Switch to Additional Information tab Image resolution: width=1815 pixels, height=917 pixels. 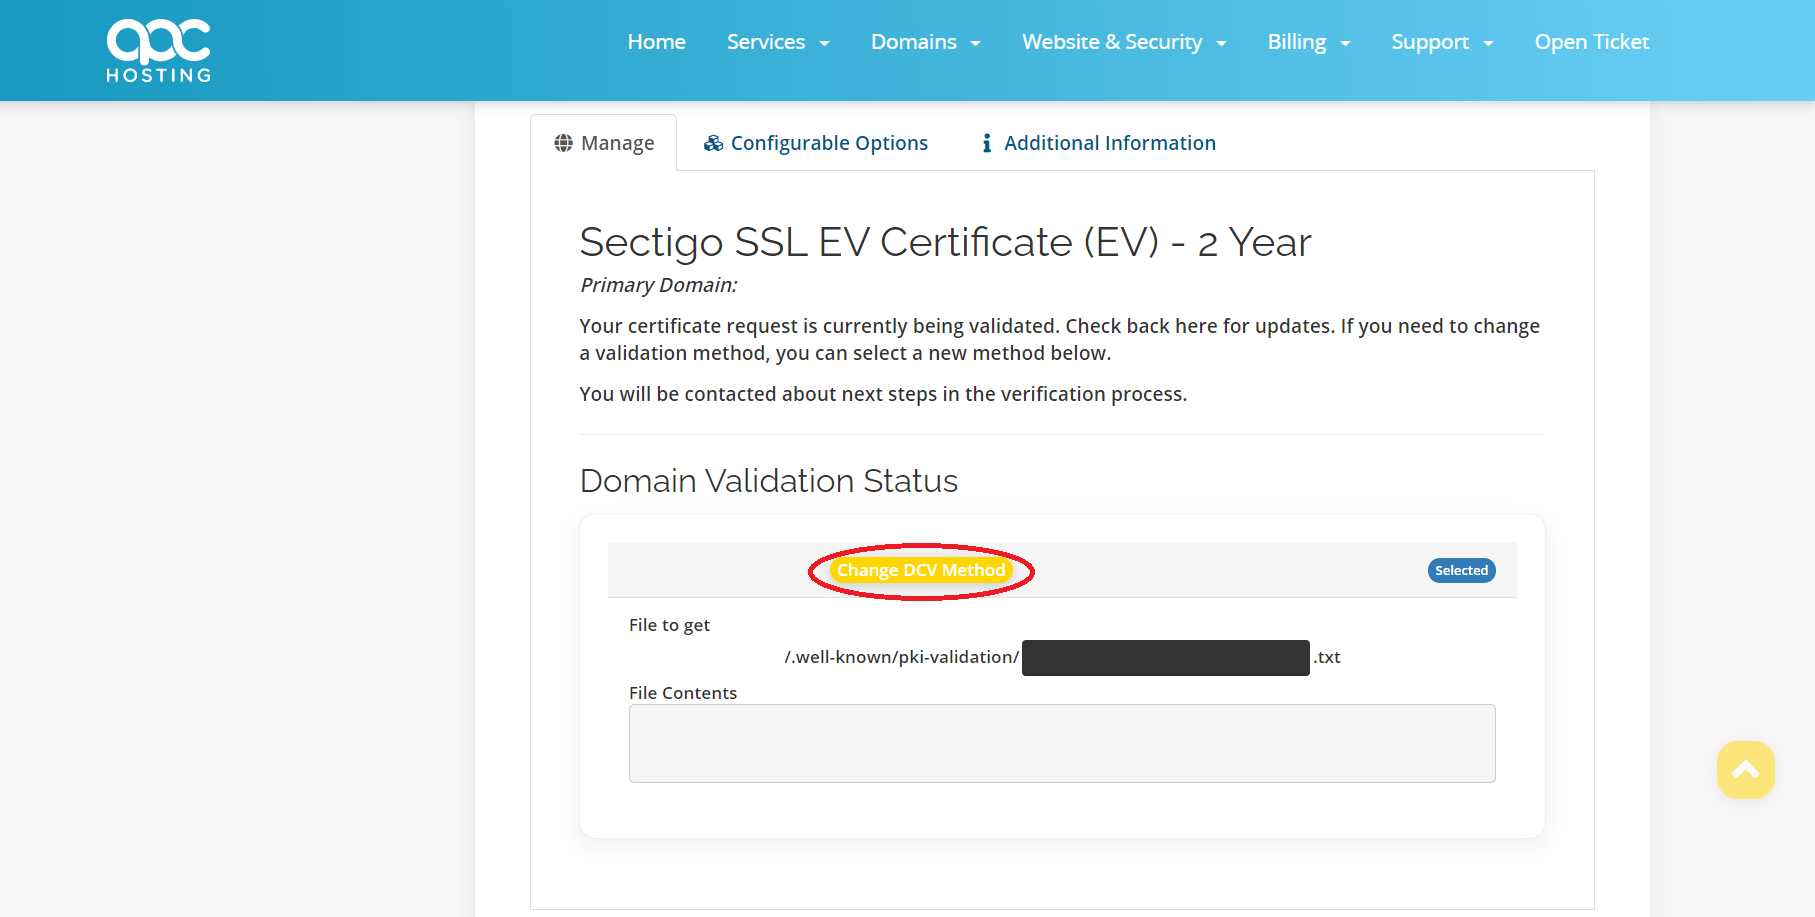(1098, 143)
